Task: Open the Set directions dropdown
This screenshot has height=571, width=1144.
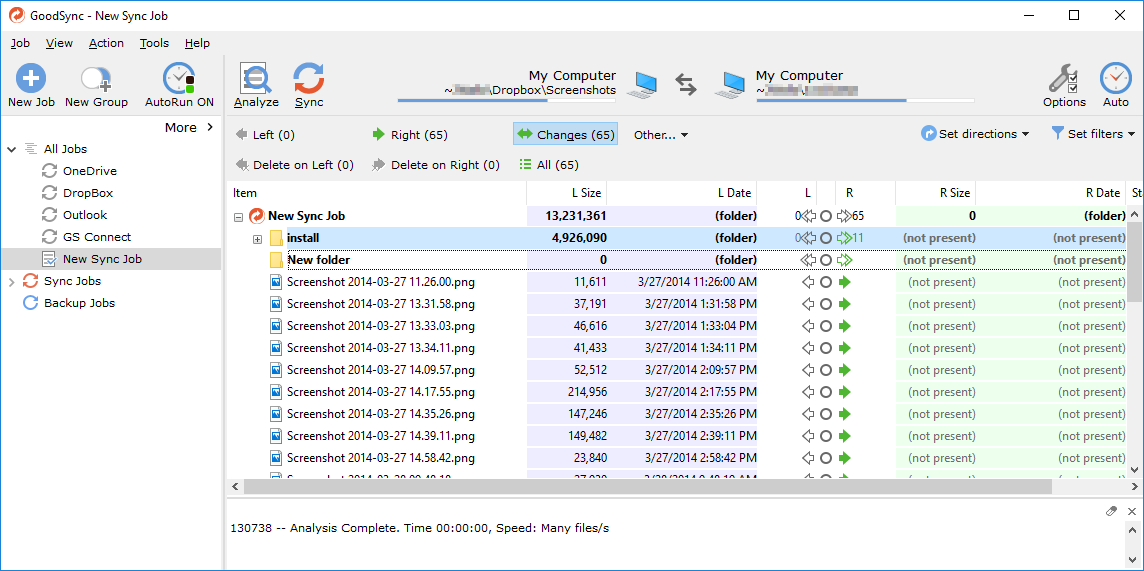Action: pos(975,134)
